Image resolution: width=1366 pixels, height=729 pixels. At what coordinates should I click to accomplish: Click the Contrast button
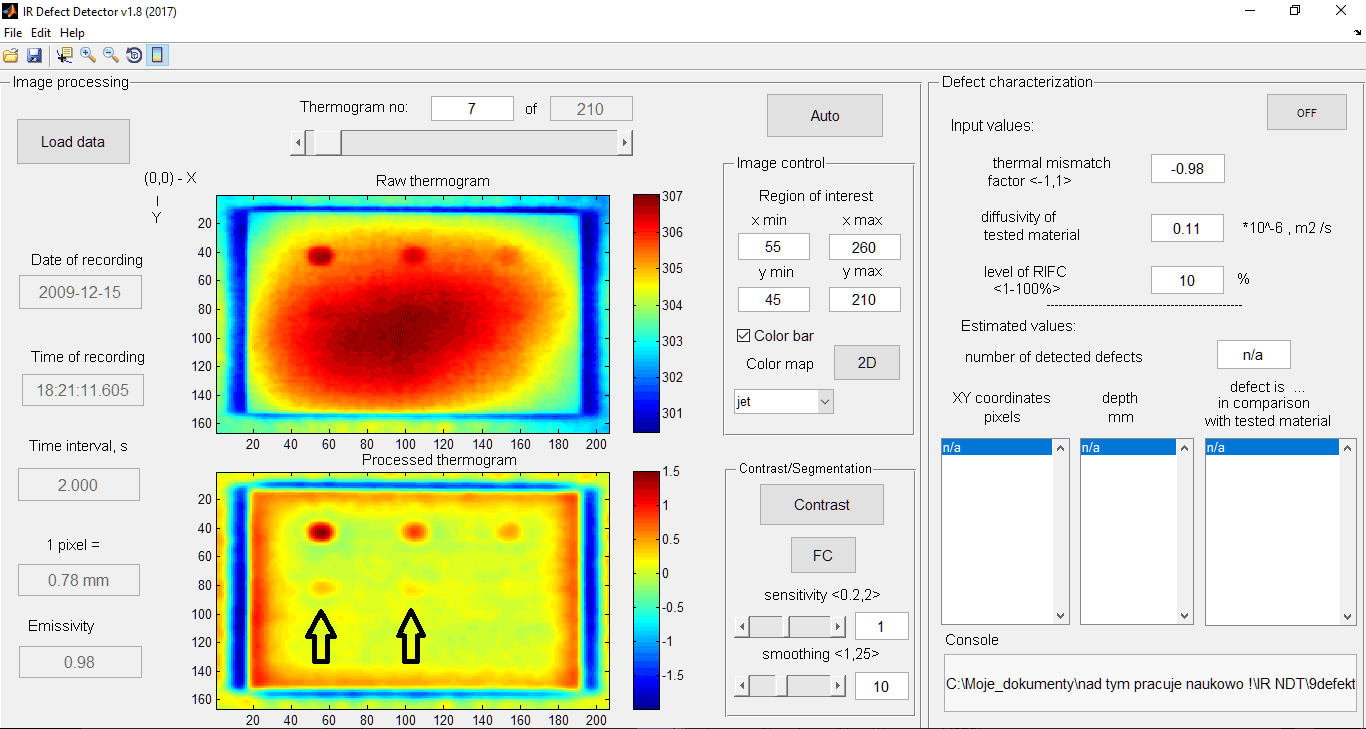tap(821, 505)
